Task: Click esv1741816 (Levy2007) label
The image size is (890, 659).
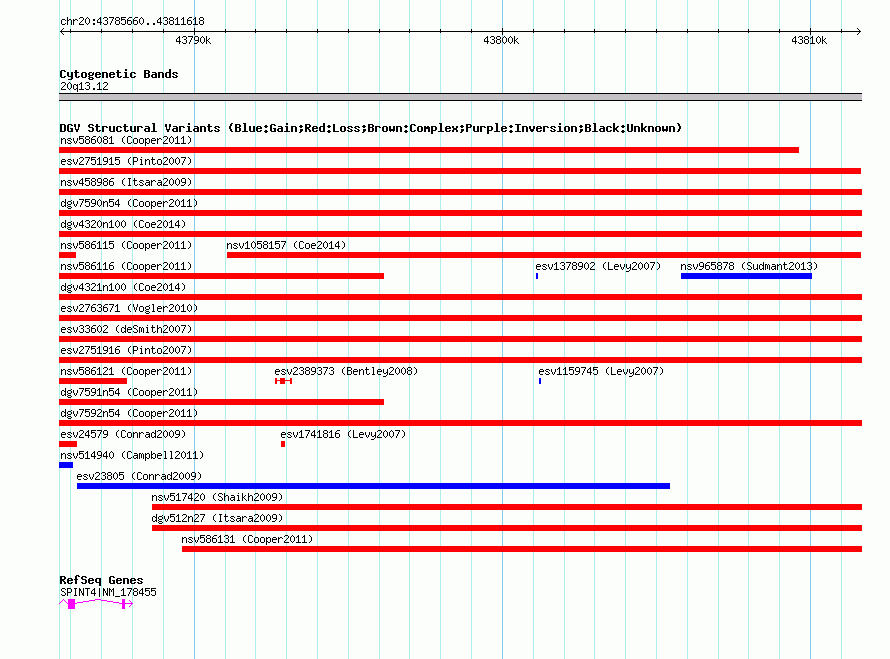Action: click(343, 434)
